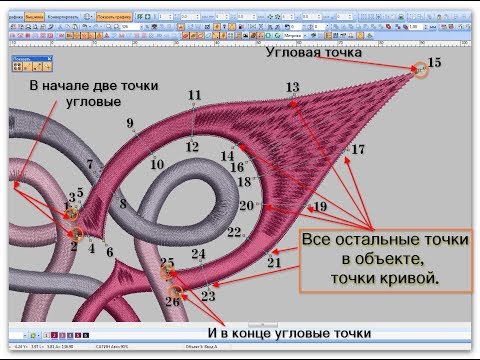This screenshot has height=360, width=480.
Task: Click the first green icon right of Показать графику
Action: pos(140,16)
